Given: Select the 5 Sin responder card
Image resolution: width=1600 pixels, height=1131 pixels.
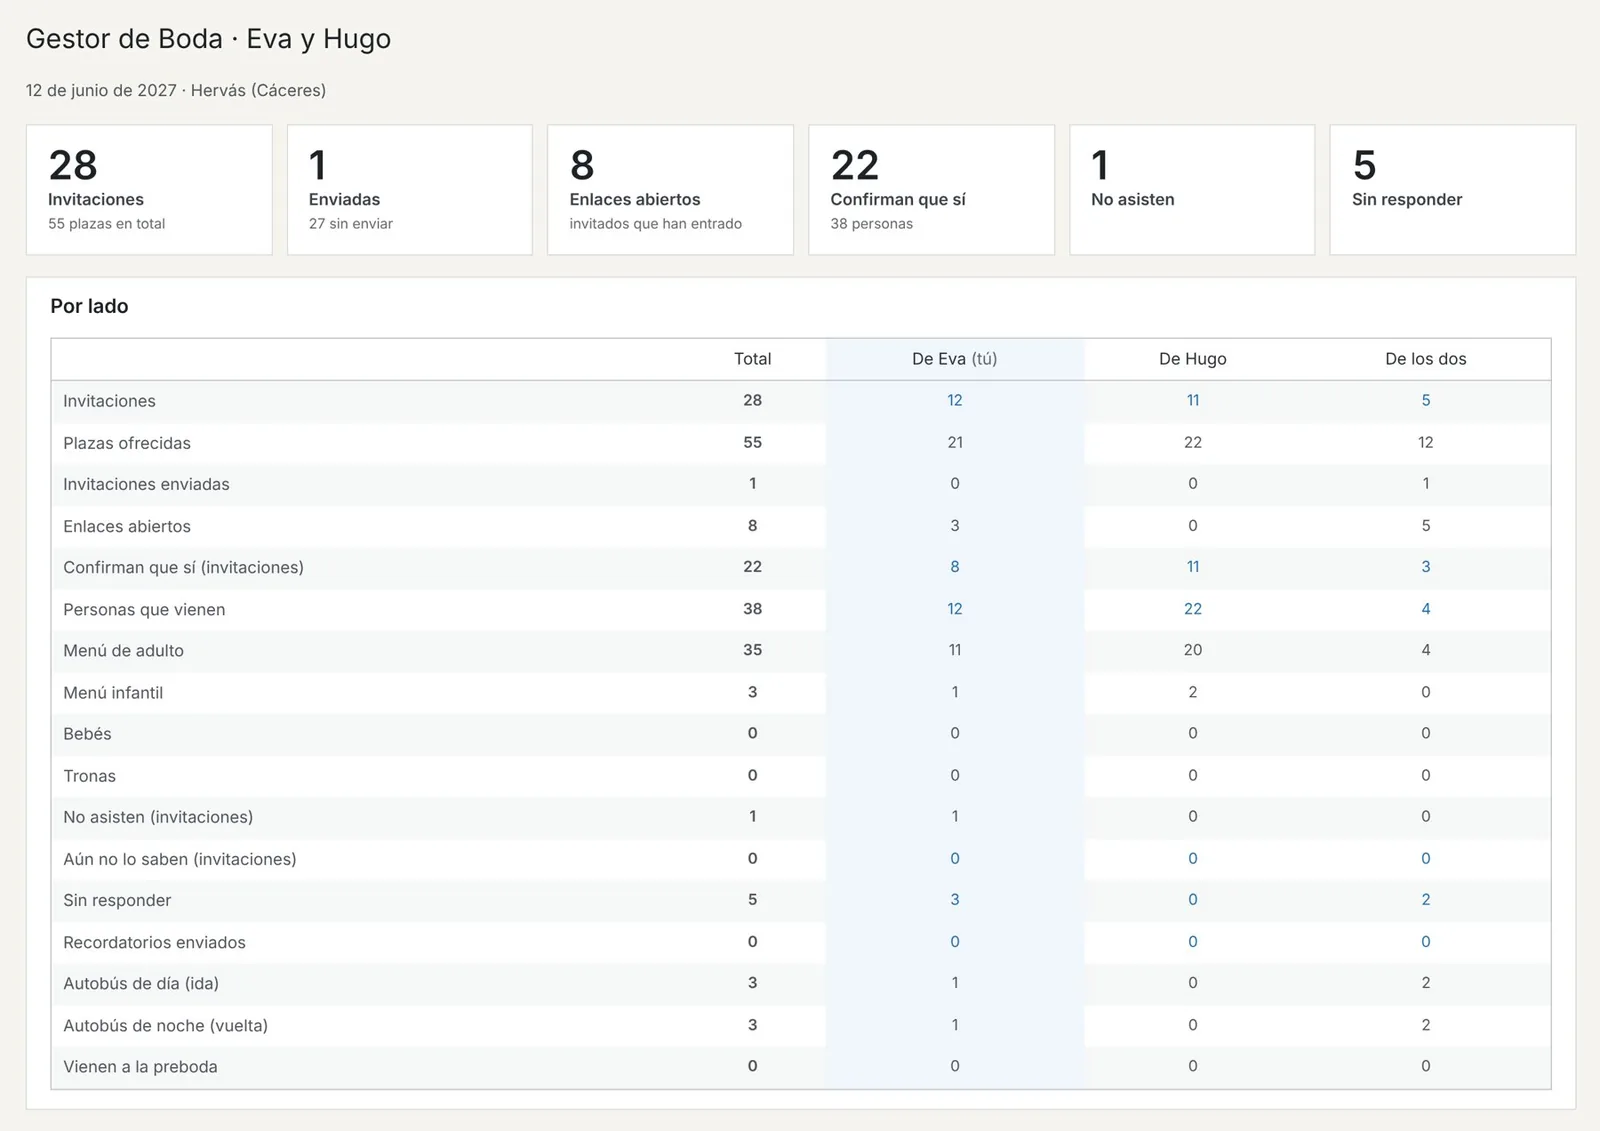Looking at the screenshot, I should click(1453, 190).
